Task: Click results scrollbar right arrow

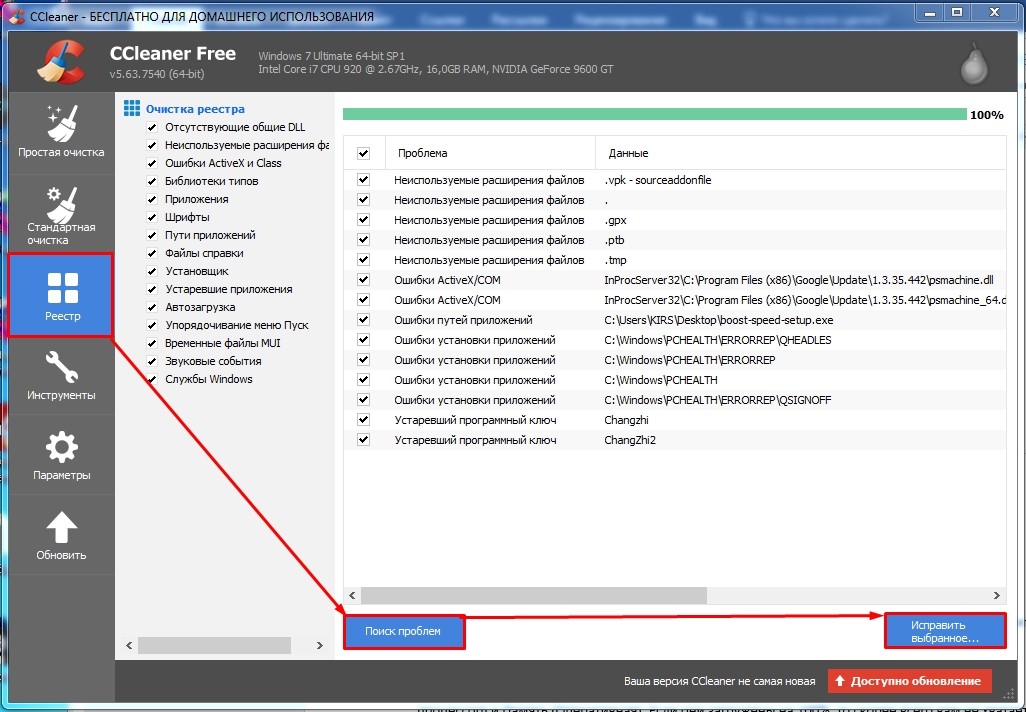Action: pyautogui.click(x=997, y=596)
